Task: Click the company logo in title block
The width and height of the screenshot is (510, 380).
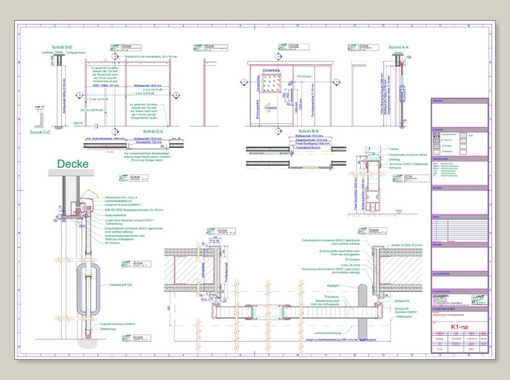Action: (479, 299)
